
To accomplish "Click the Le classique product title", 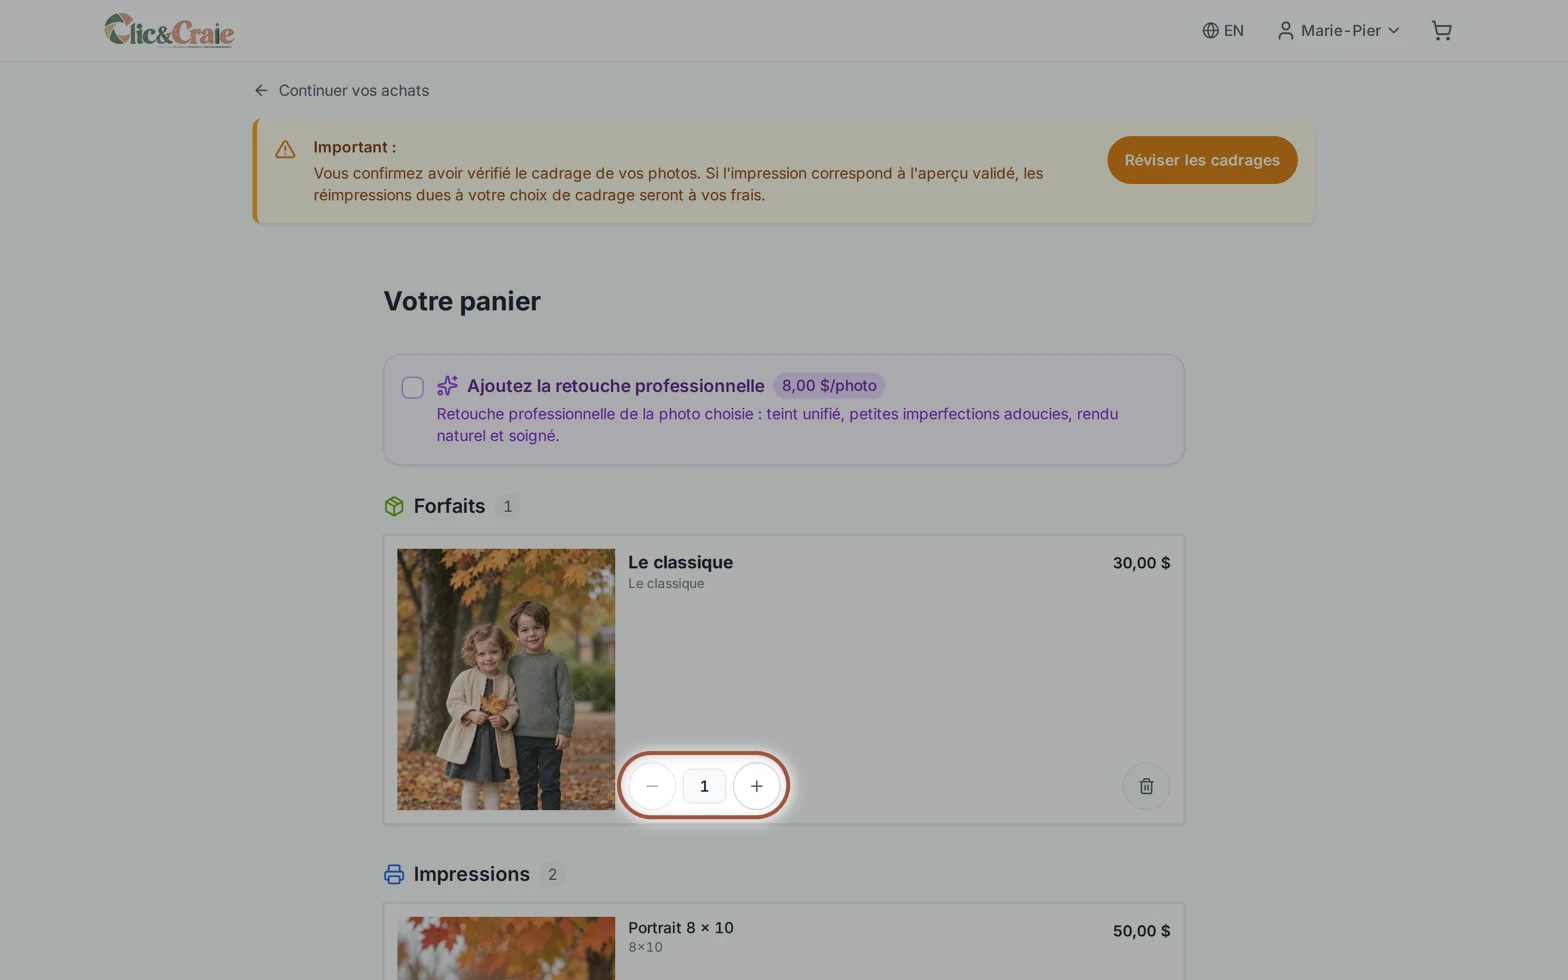I will coord(680,562).
